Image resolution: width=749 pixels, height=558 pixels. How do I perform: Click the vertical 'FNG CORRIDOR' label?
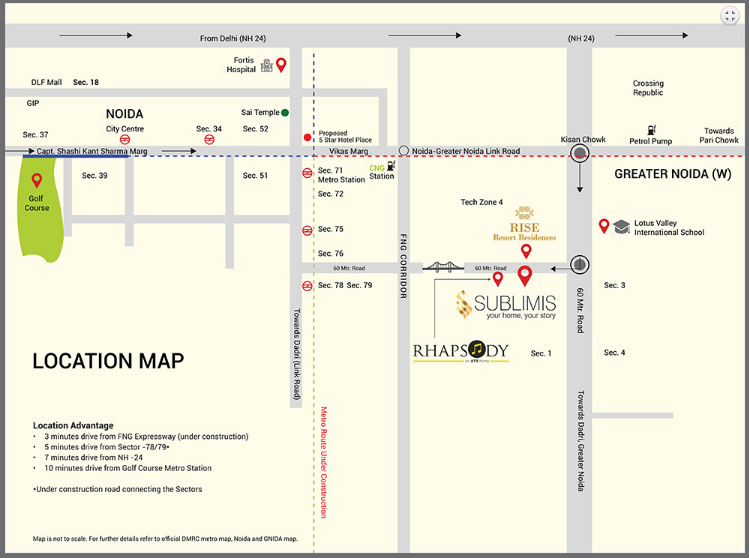(x=403, y=266)
